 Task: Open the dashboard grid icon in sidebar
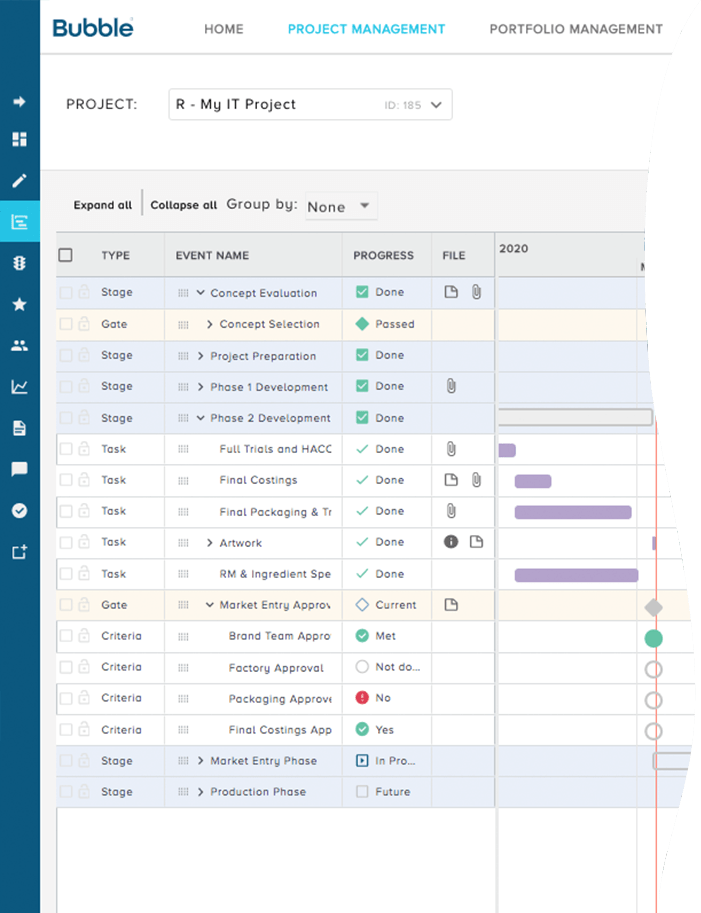[19, 139]
